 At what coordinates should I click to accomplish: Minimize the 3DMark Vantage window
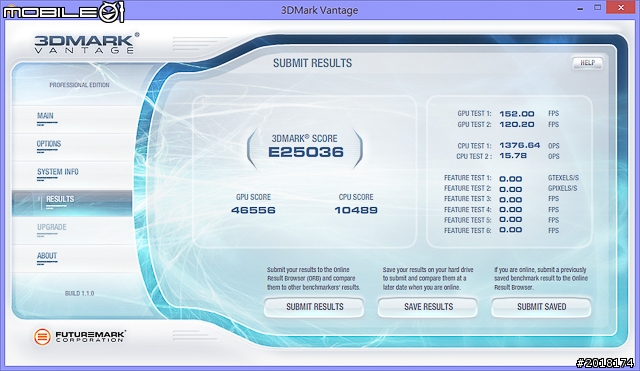point(580,8)
